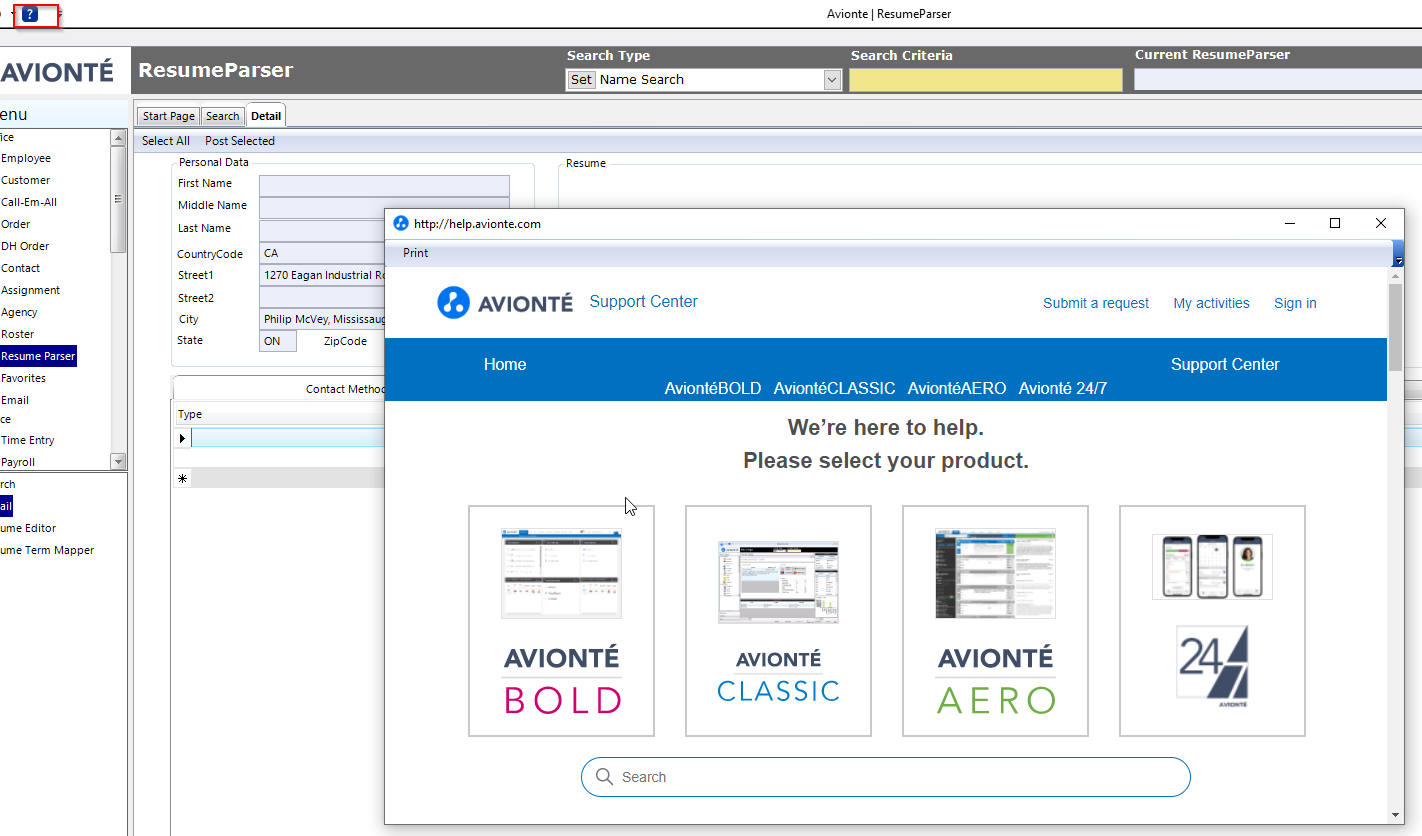Open the AviontéCLASSIC nav link

click(834, 389)
